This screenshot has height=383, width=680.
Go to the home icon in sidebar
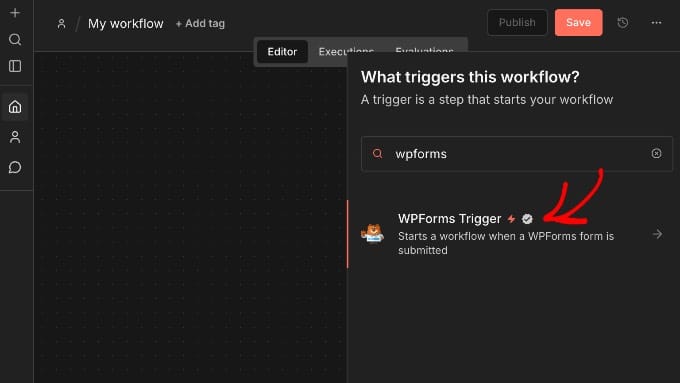click(15, 107)
